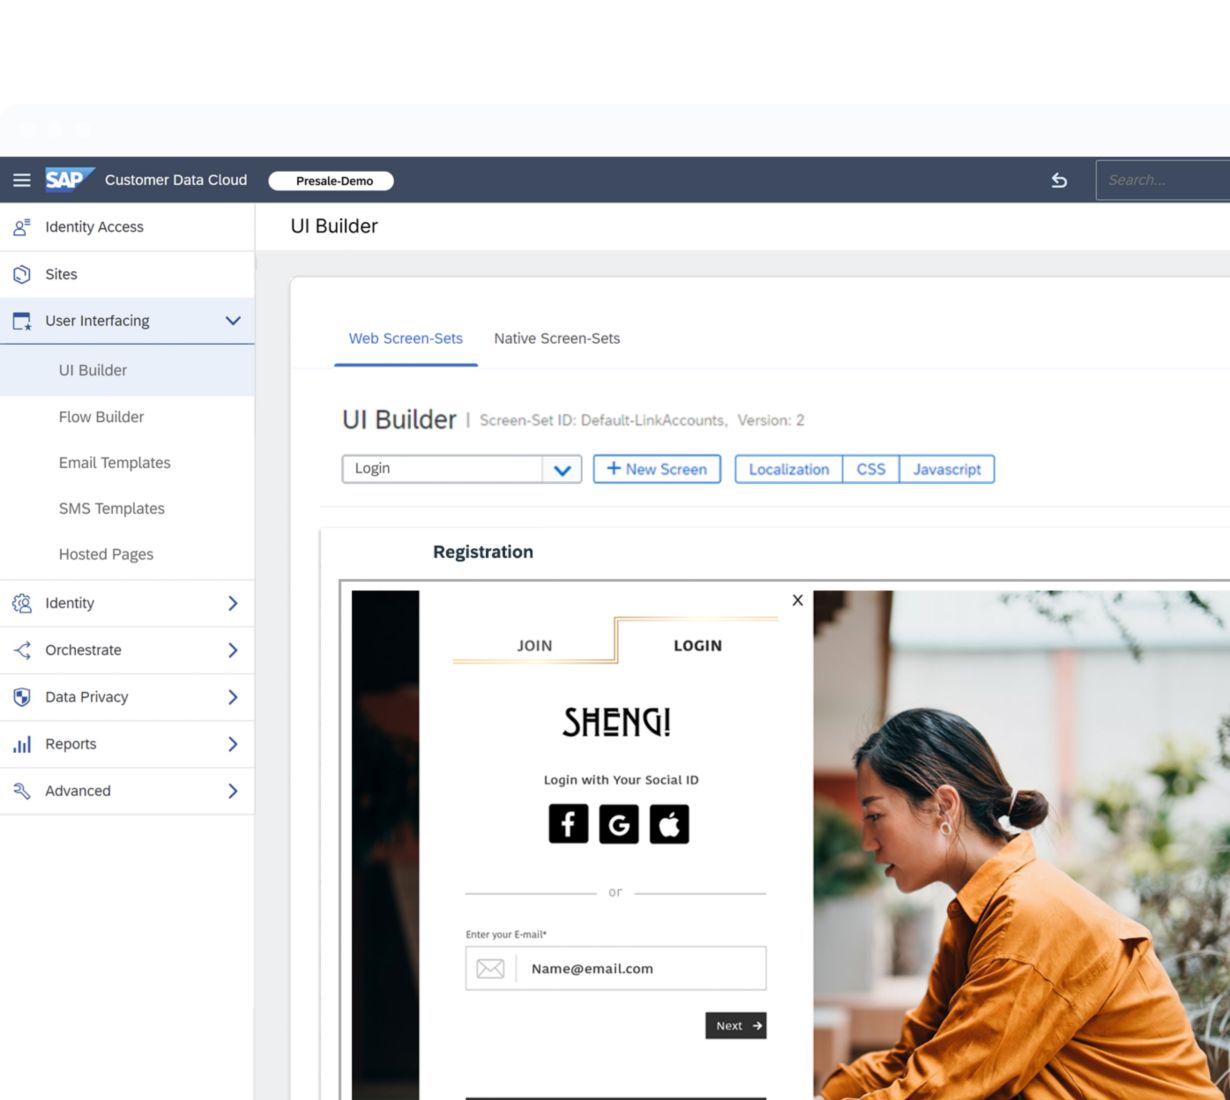Expand the Identity menu section

click(x=232, y=603)
